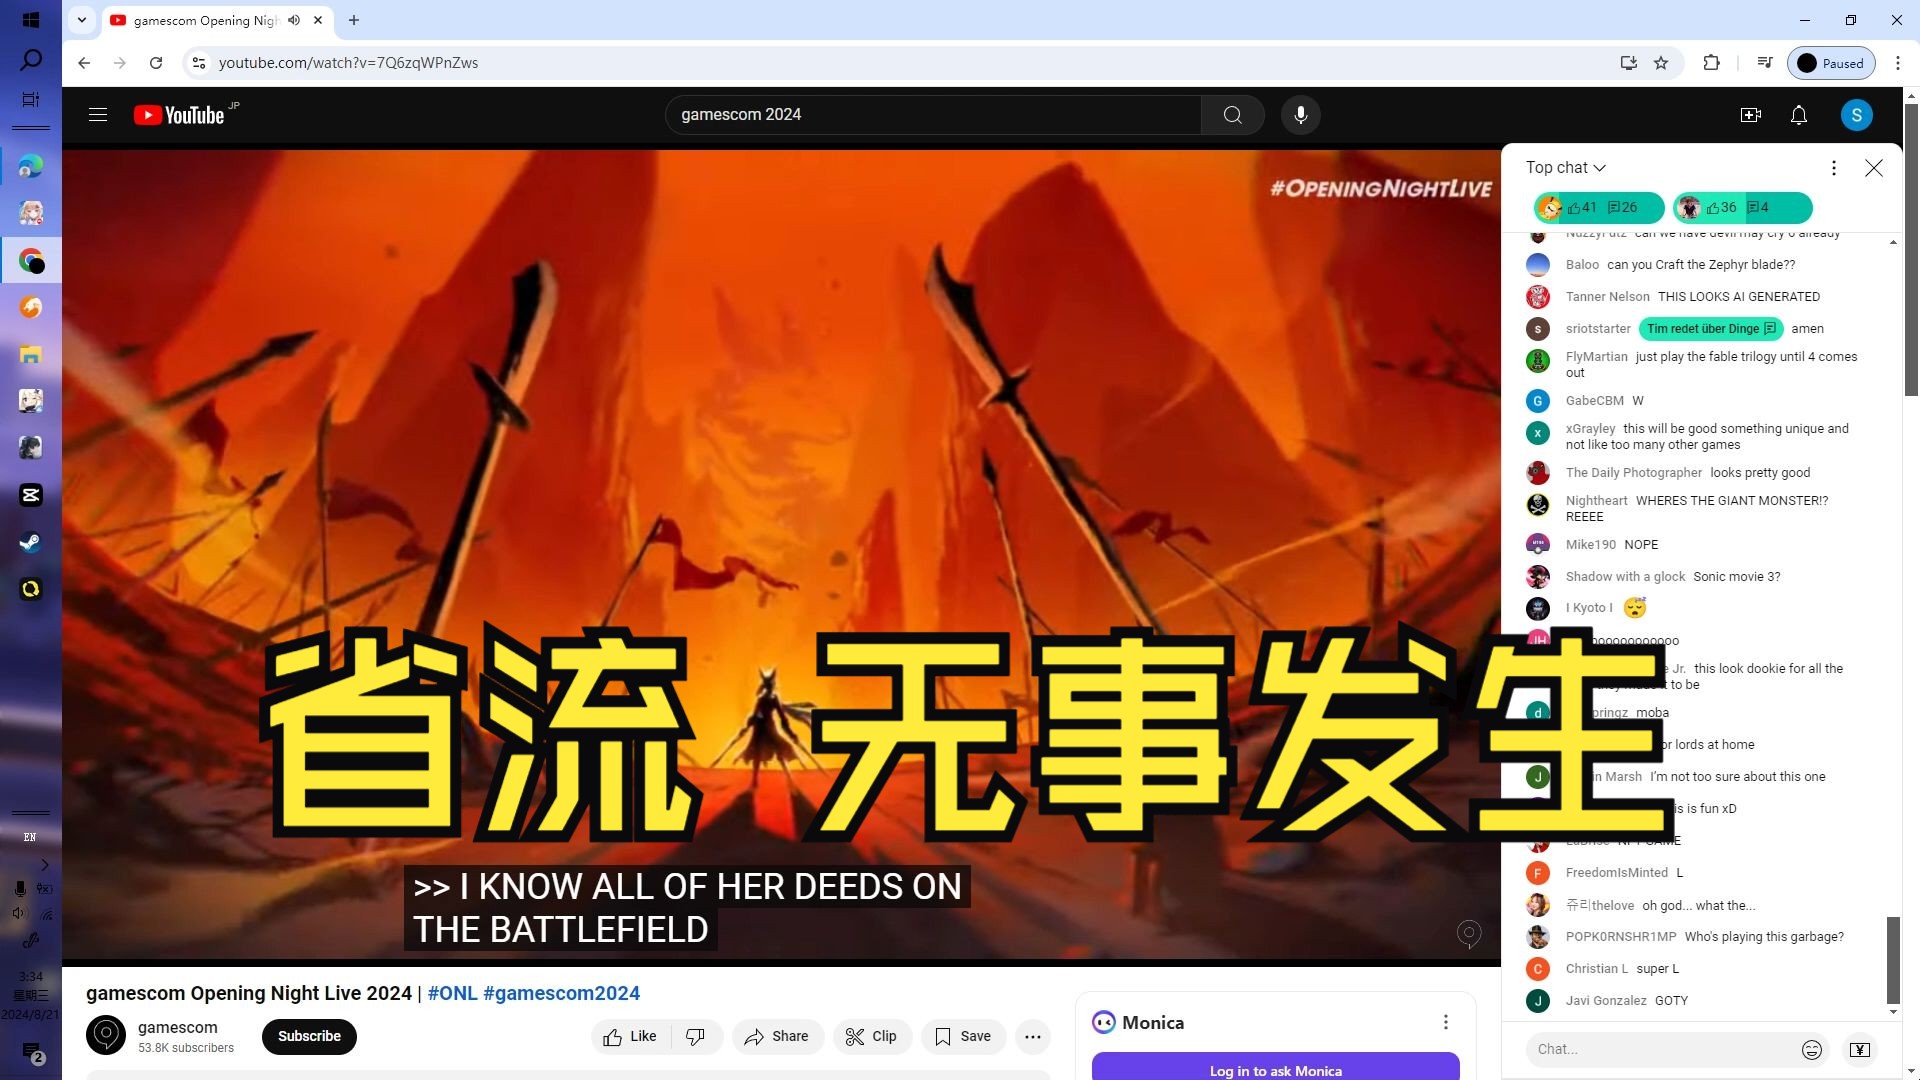This screenshot has height=1080, width=1920.
Task: Open File Explorer from taskbar
Action: coord(30,355)
